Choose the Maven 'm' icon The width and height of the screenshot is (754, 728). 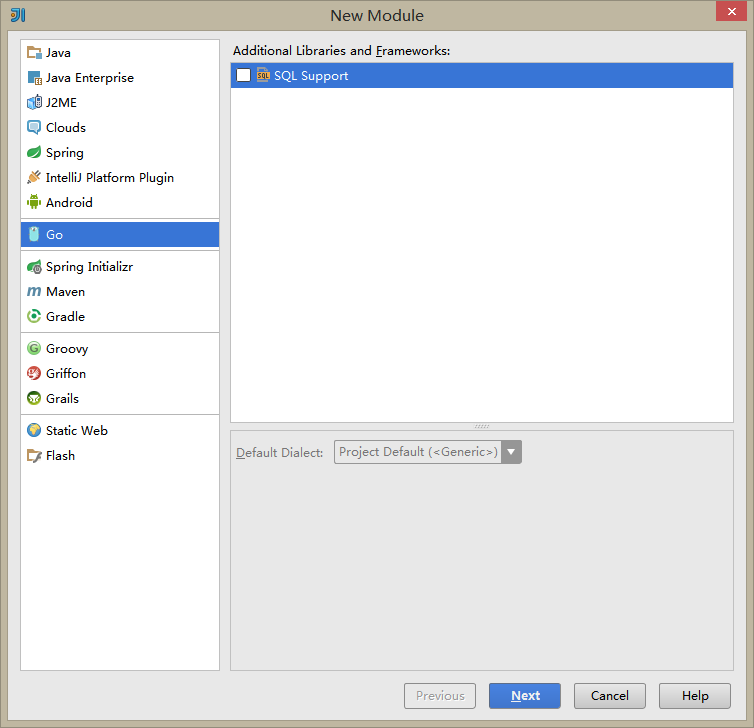(x=34, y=291)
